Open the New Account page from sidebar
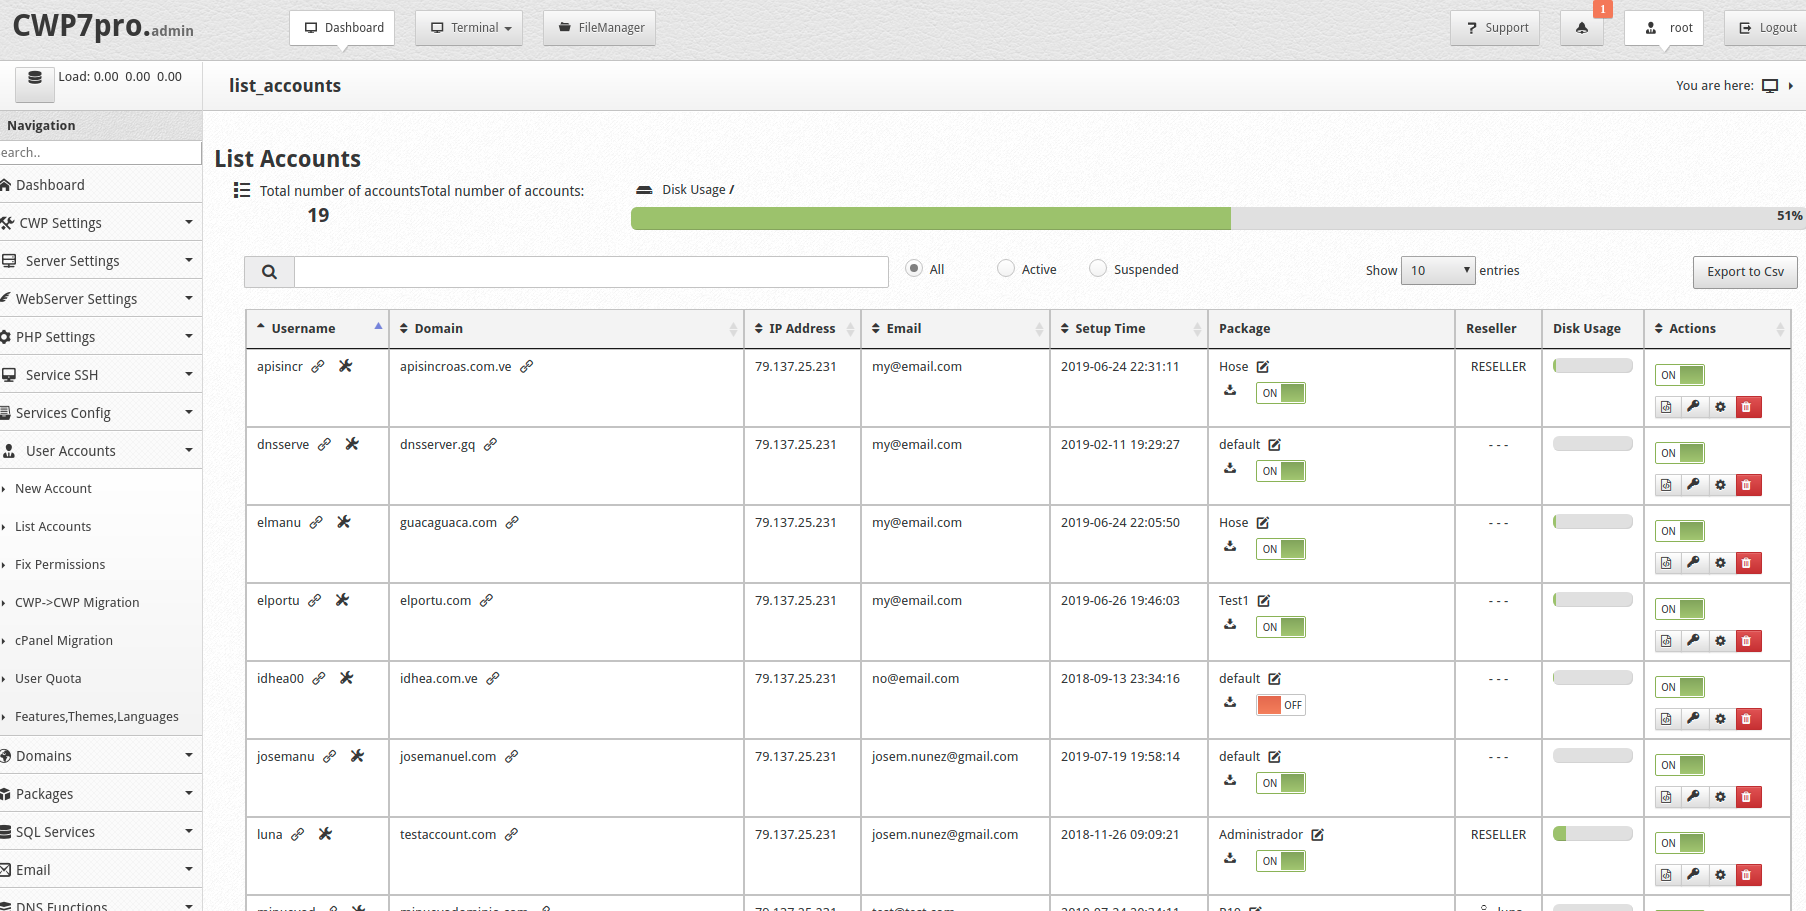The height and width of the screenshot is (911, 1806). pos(55,488)
